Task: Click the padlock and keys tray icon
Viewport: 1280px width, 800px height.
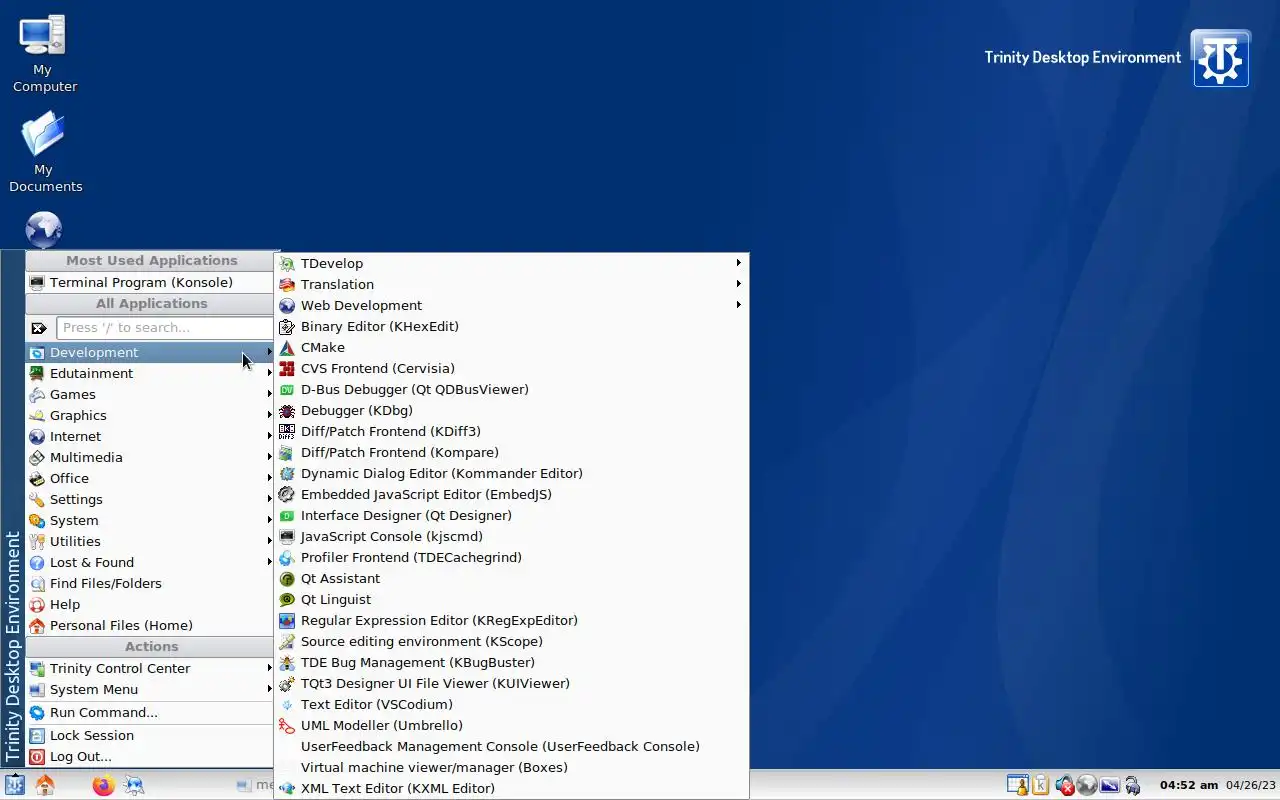Action: coord(1132,785)
